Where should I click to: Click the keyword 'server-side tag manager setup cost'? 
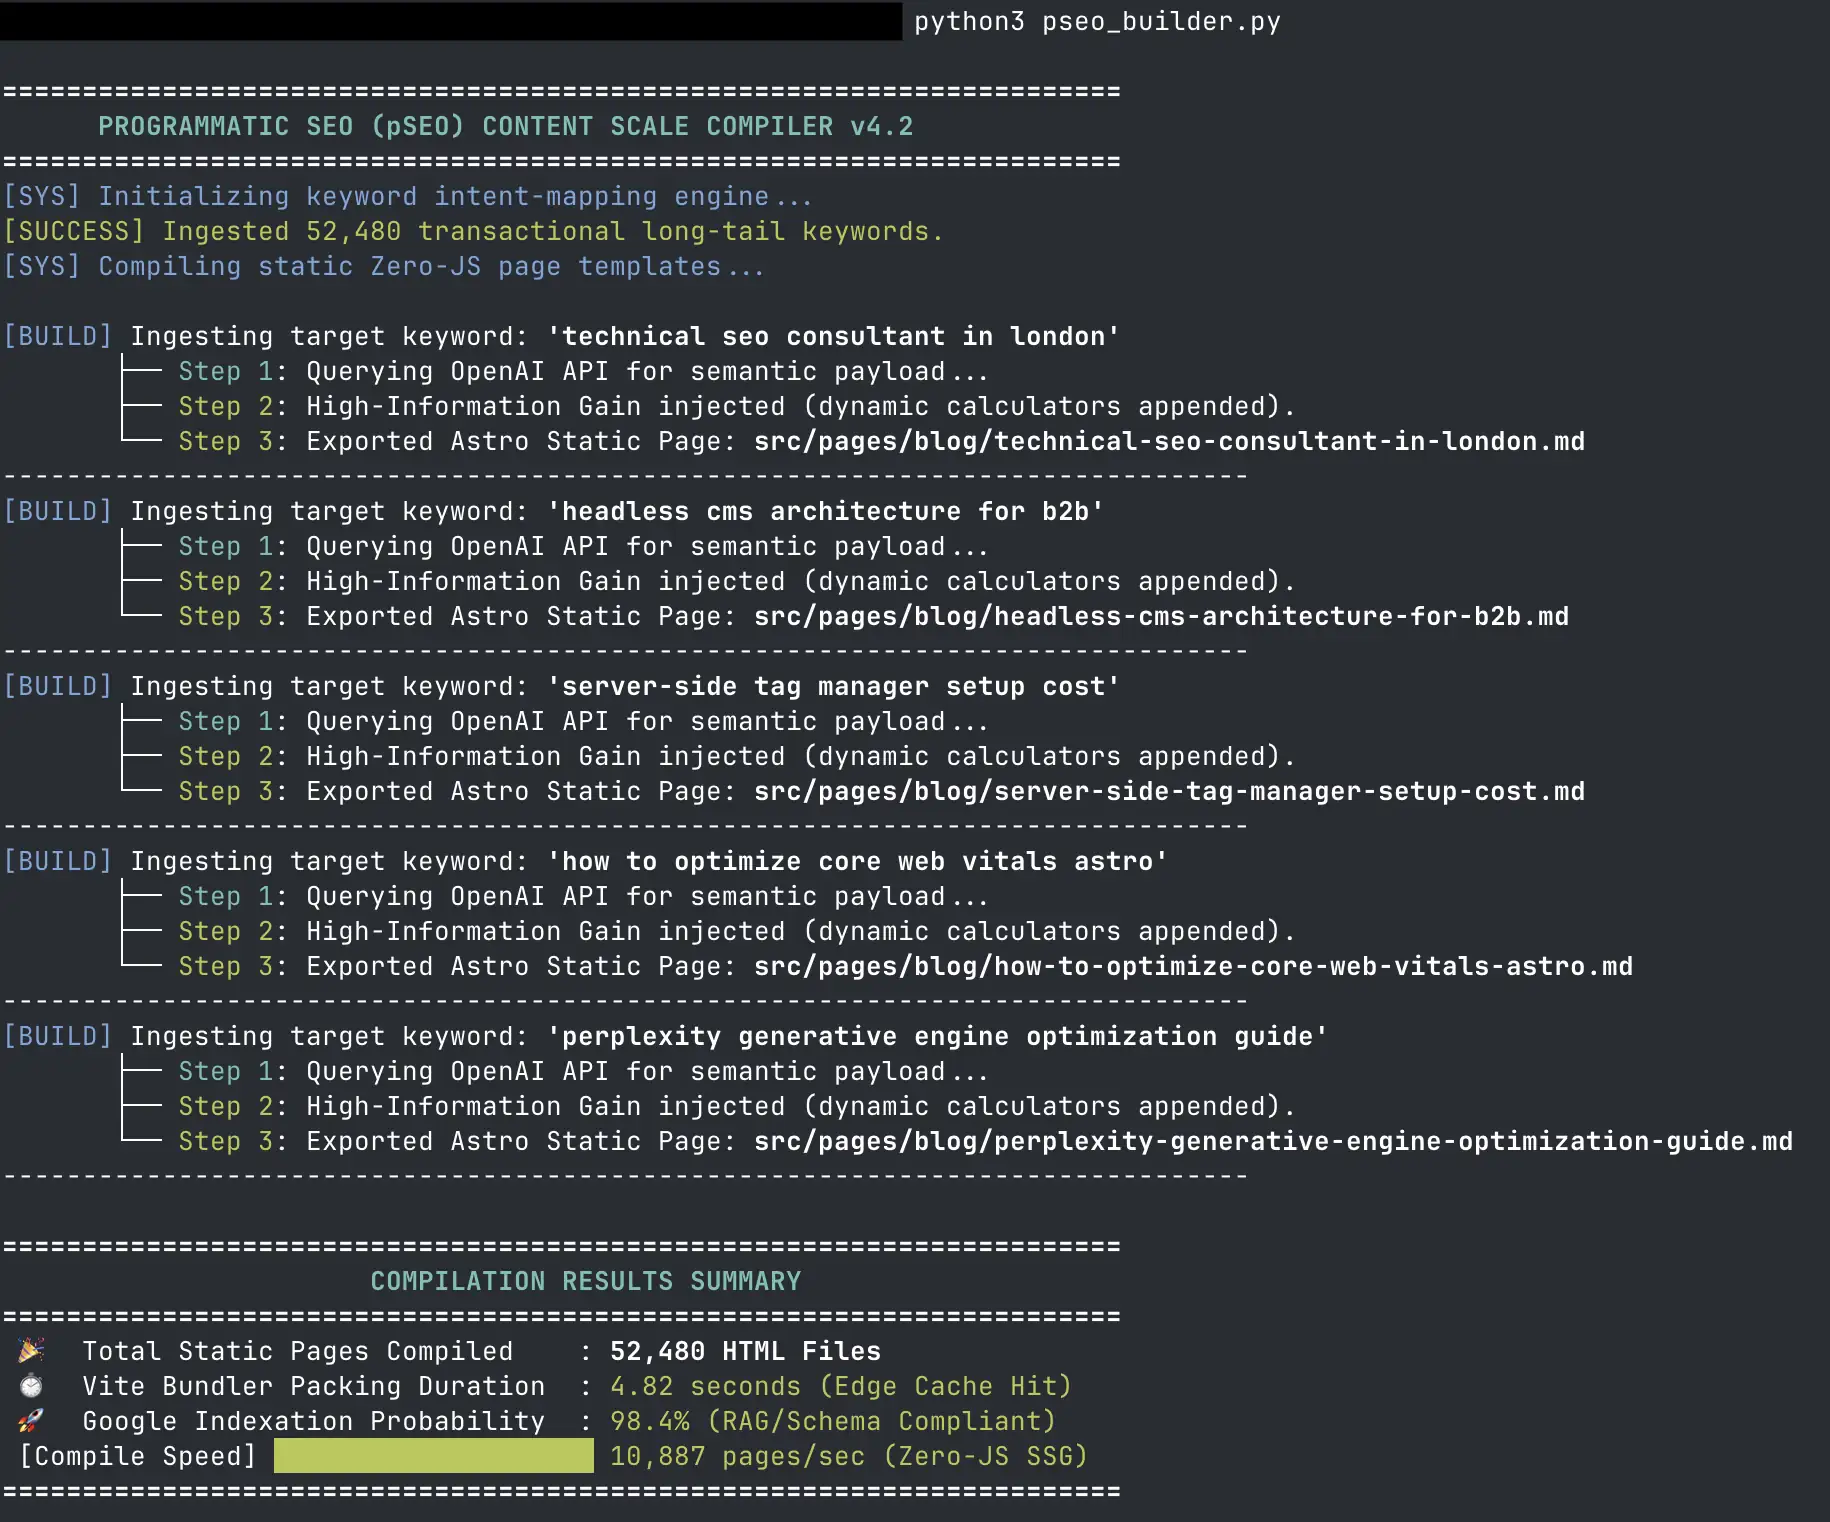pos(834,687)
